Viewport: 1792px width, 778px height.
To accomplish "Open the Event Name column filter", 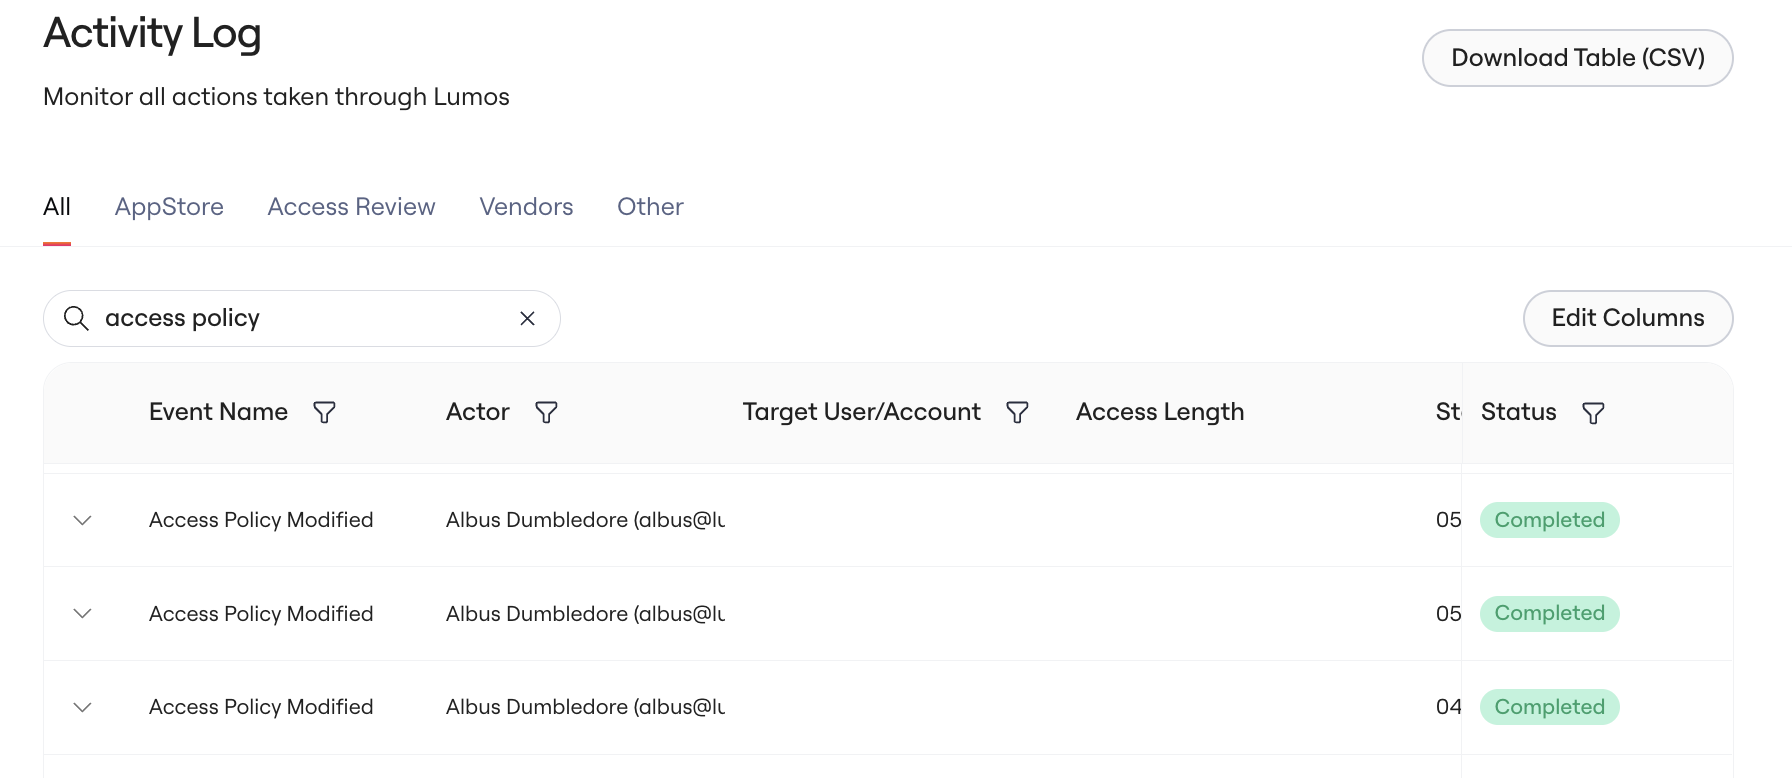I will pos(324,412).
